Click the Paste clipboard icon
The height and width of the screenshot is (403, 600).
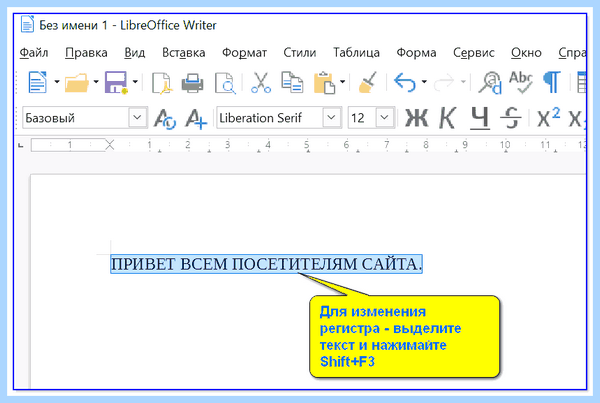[x=324, y=83]
